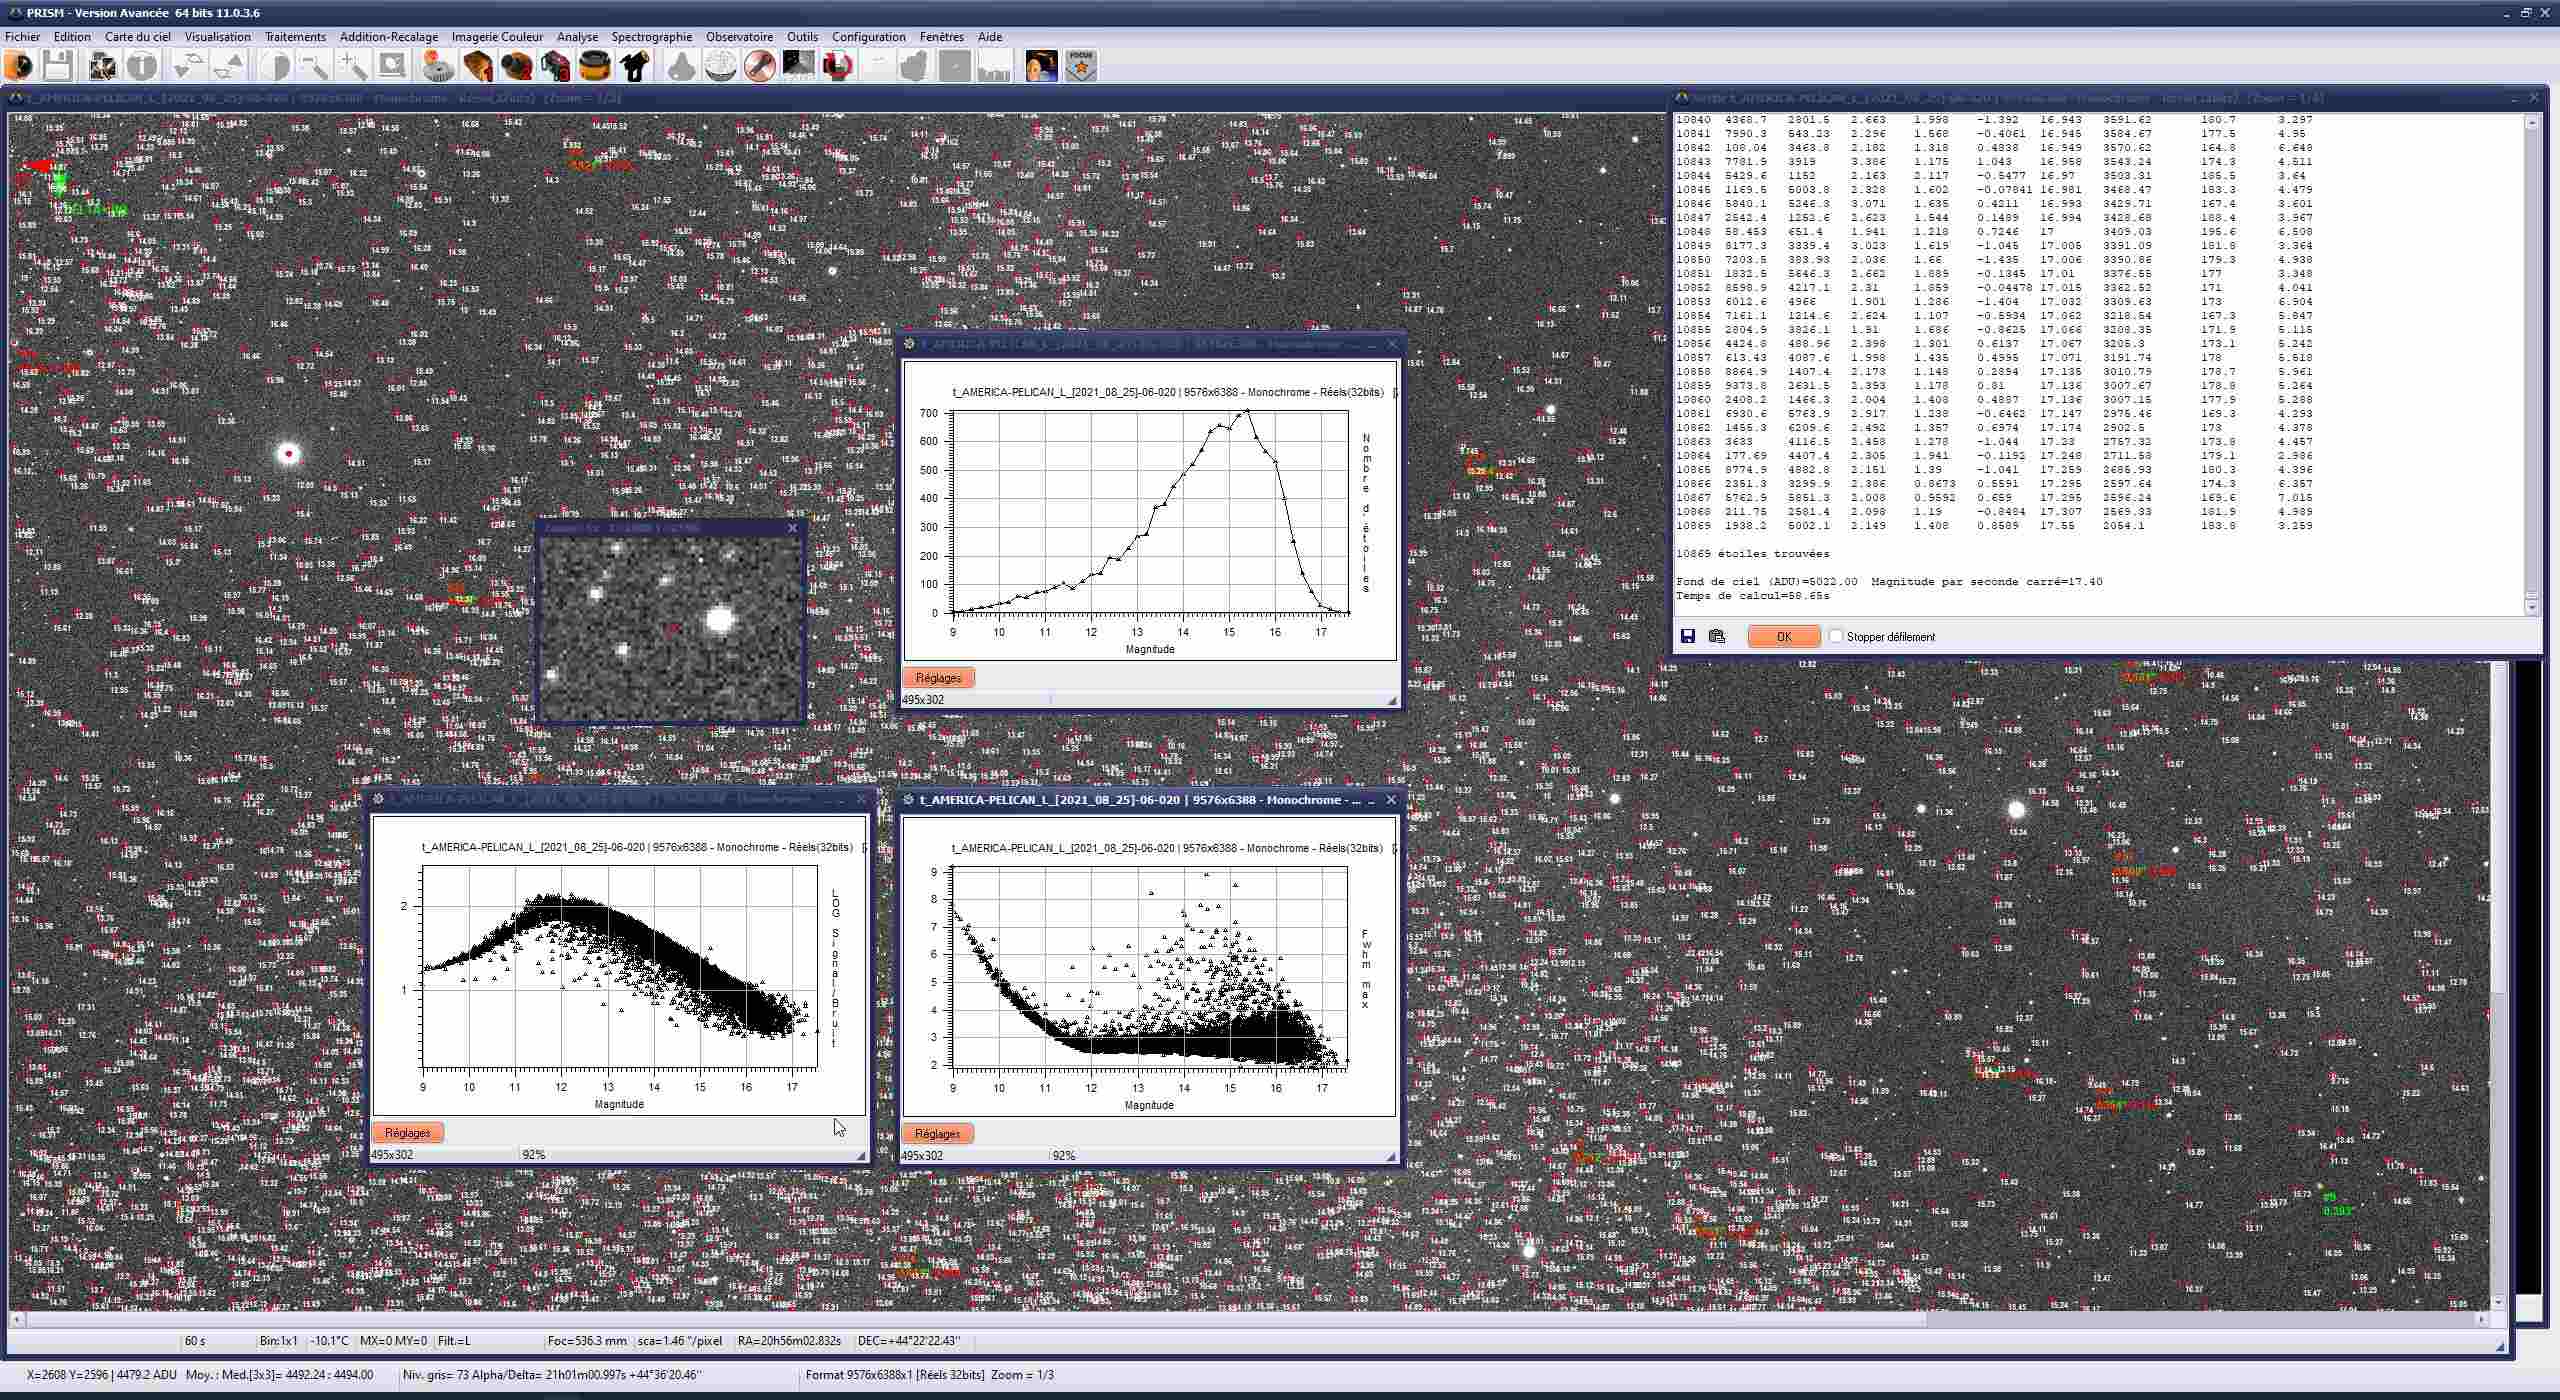Click Réglages under the signal/bruit graph
This screenshot has width=2560, height=1400.
407,1133
